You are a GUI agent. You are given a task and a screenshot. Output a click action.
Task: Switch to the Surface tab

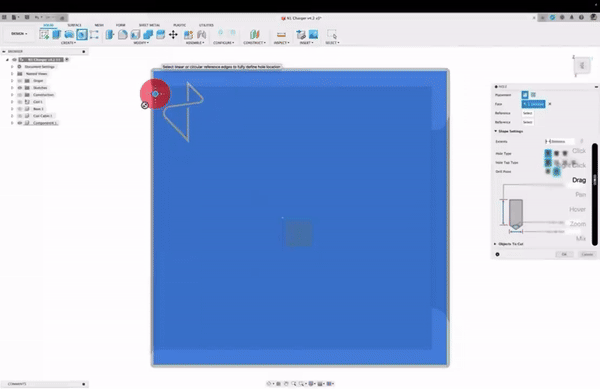coord(74,25)
